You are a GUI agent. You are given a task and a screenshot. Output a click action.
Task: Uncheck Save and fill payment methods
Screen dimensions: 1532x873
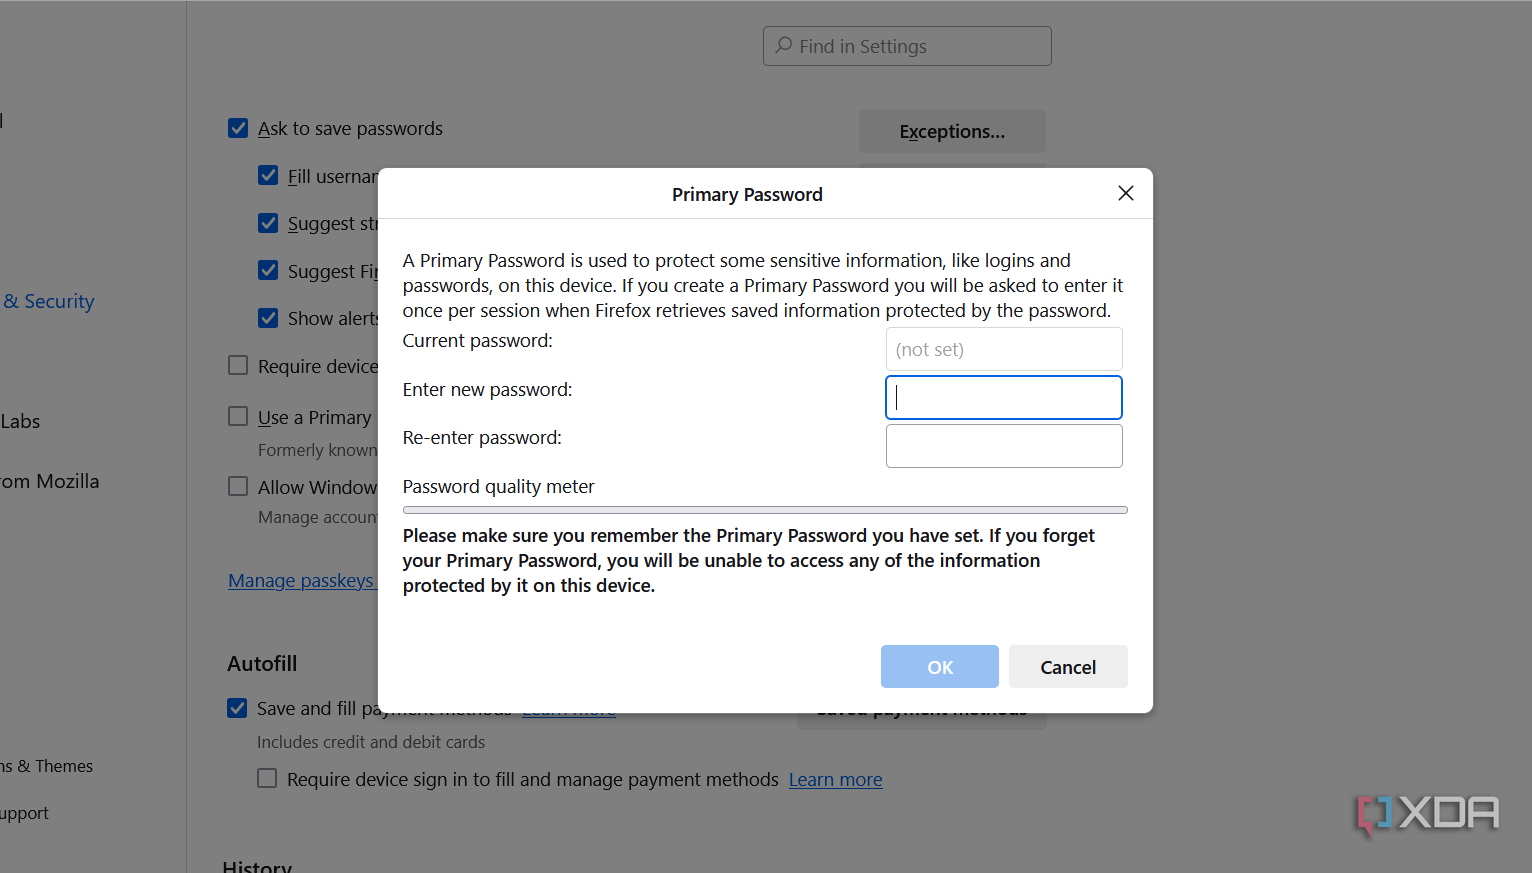[236, 707]
